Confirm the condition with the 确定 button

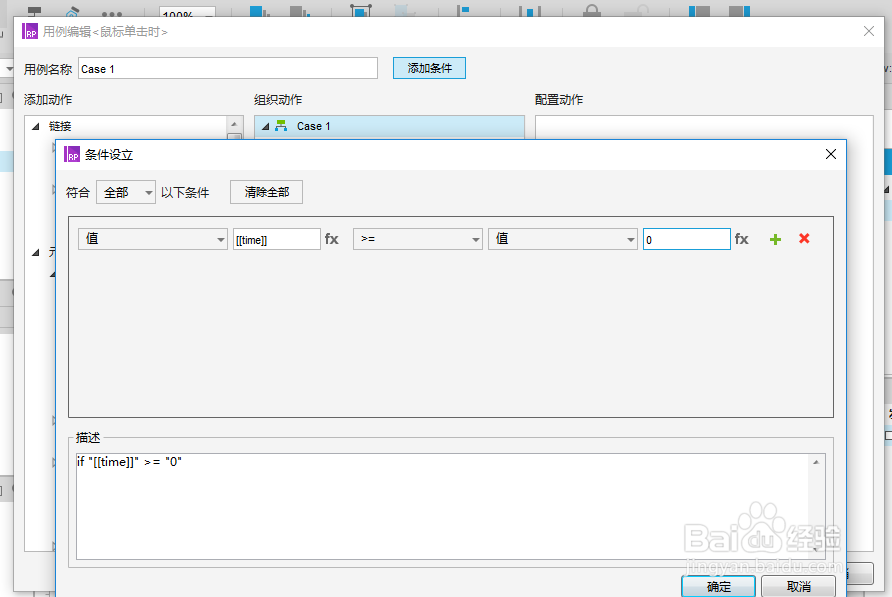pos(718,586)
